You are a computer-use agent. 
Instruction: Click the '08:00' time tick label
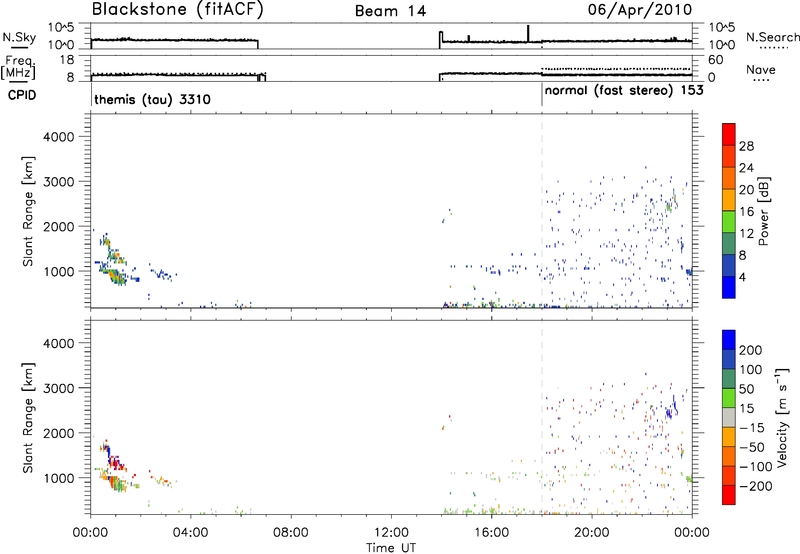point(291,533)
